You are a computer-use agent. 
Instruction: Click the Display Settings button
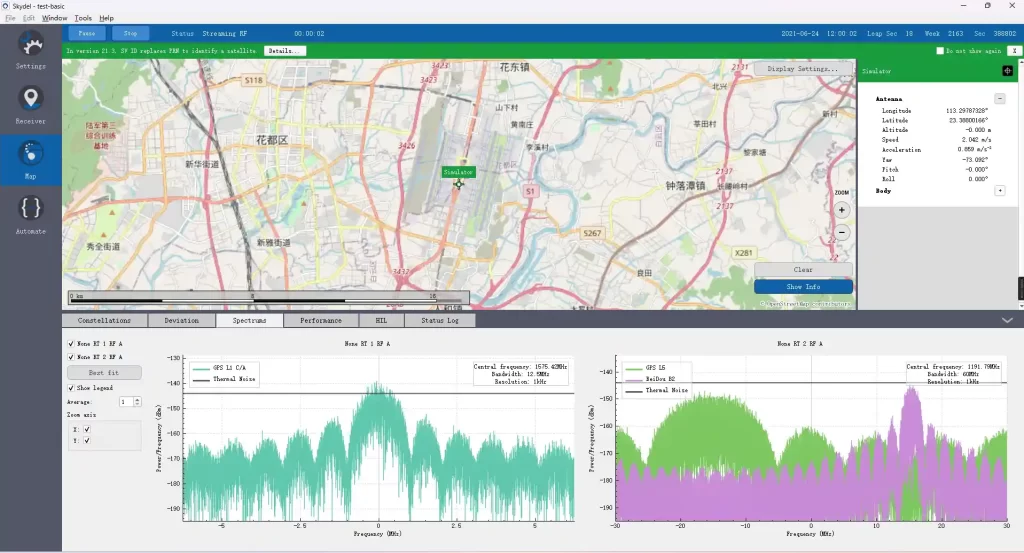click(x=803, y=69)
